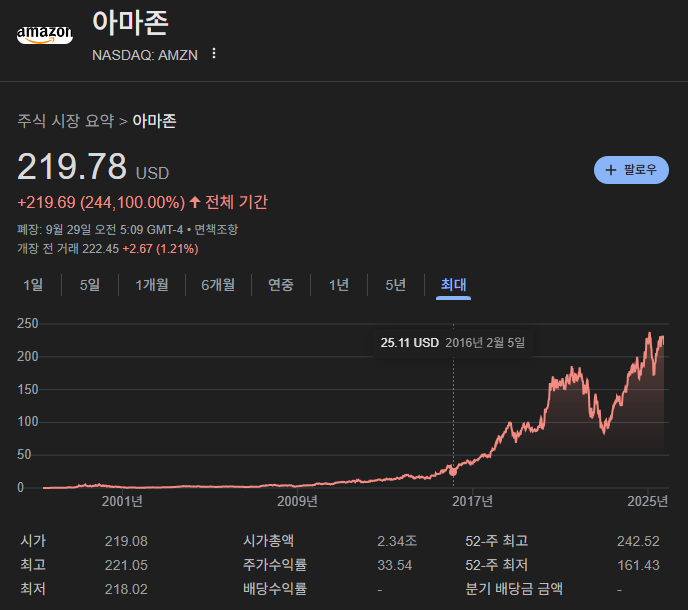
Task: Click the 분기 배당금 금액 label
Action: [x=514, y=589]
